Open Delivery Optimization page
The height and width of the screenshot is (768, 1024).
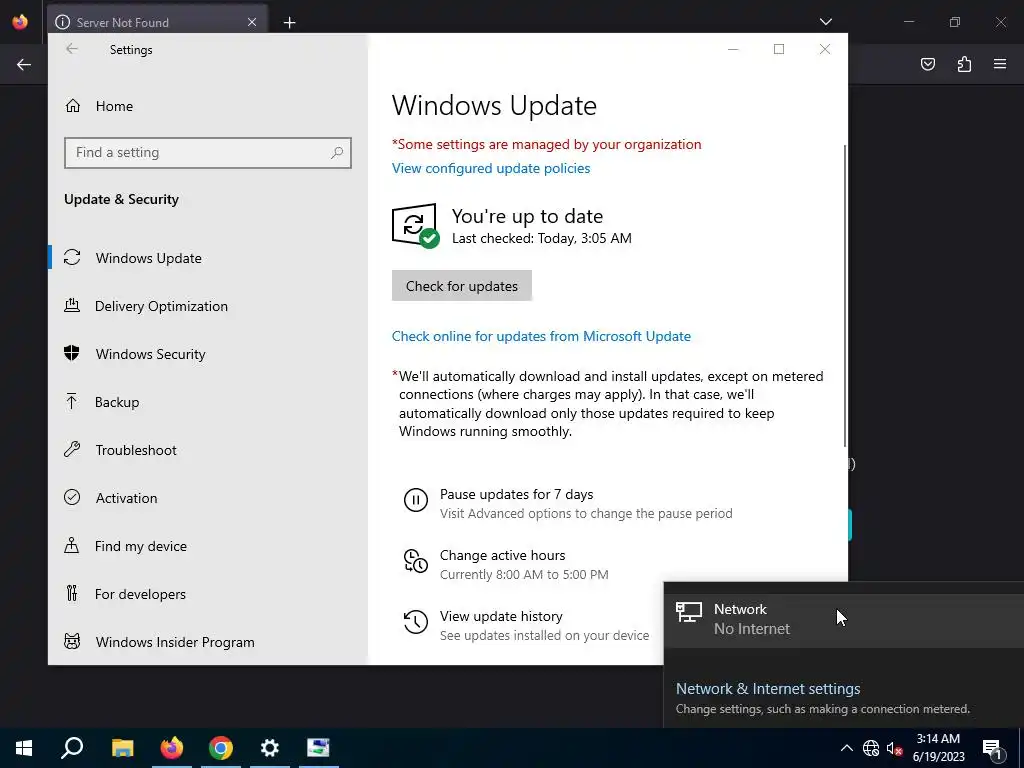(x=161, y=306)
